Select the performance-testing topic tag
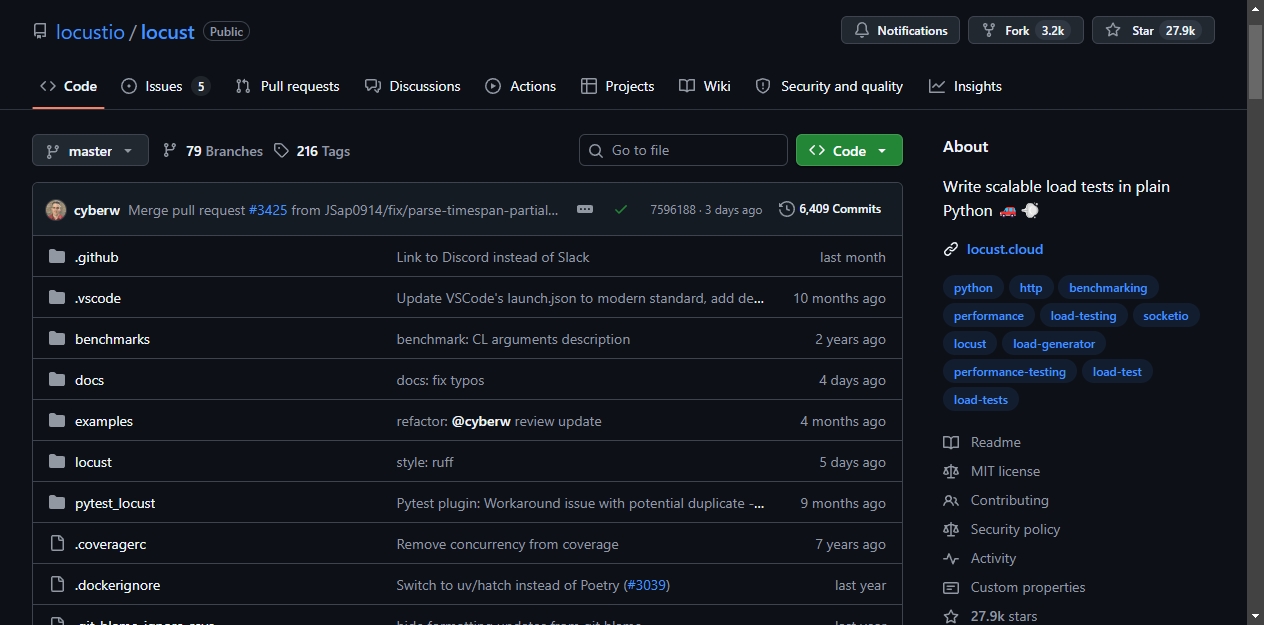 pyautogui.click(x=1010, y=372)
